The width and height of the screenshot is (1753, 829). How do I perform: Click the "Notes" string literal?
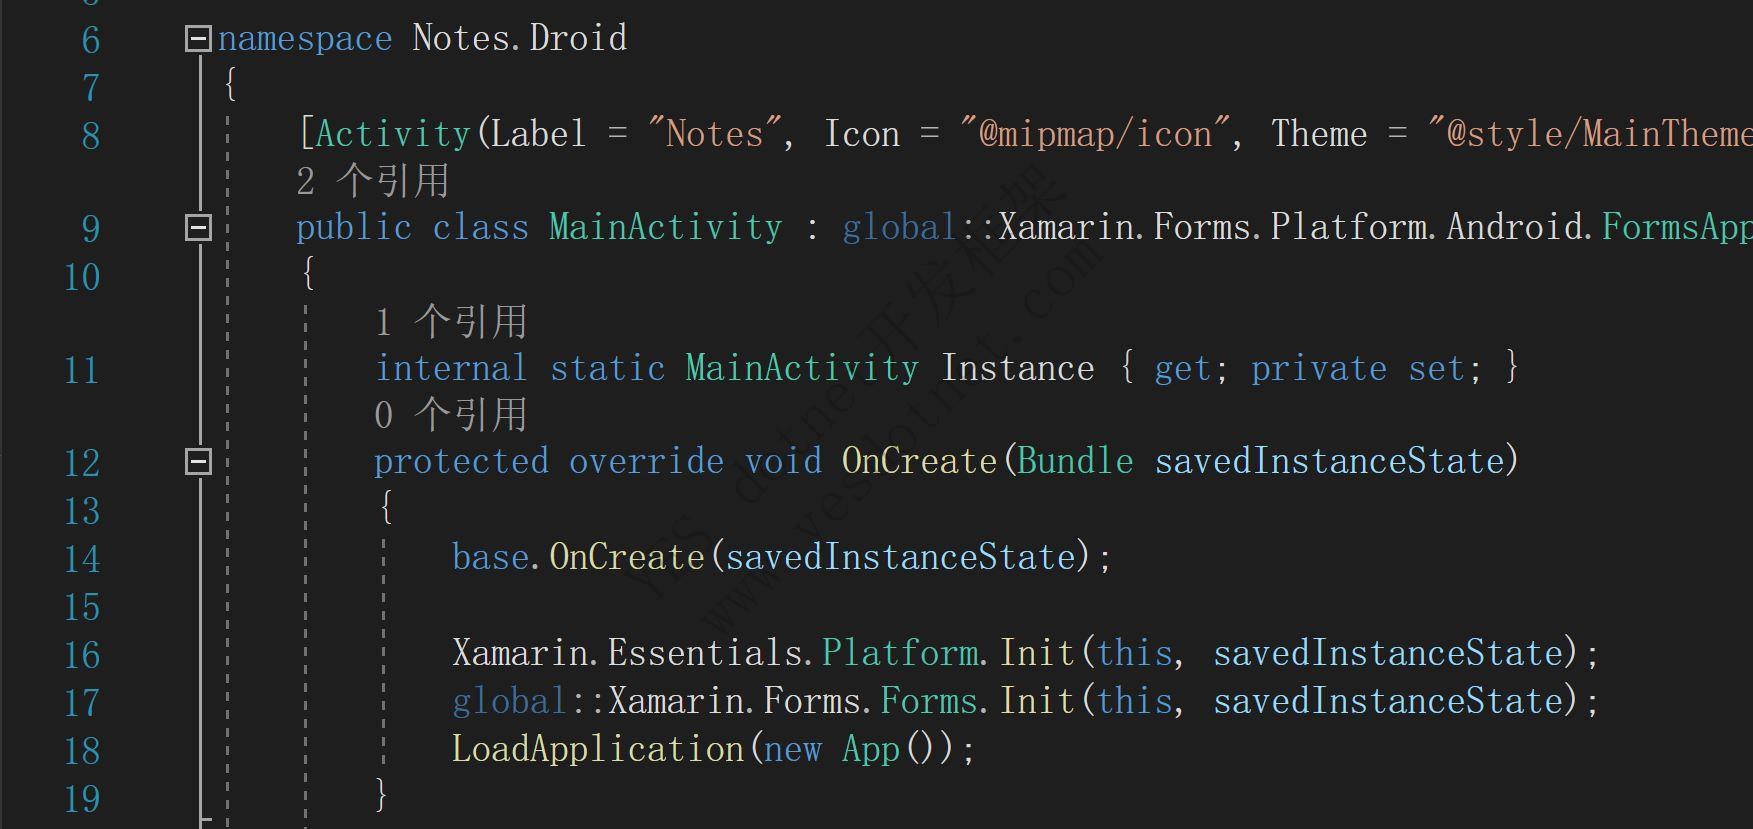(714, 134)
